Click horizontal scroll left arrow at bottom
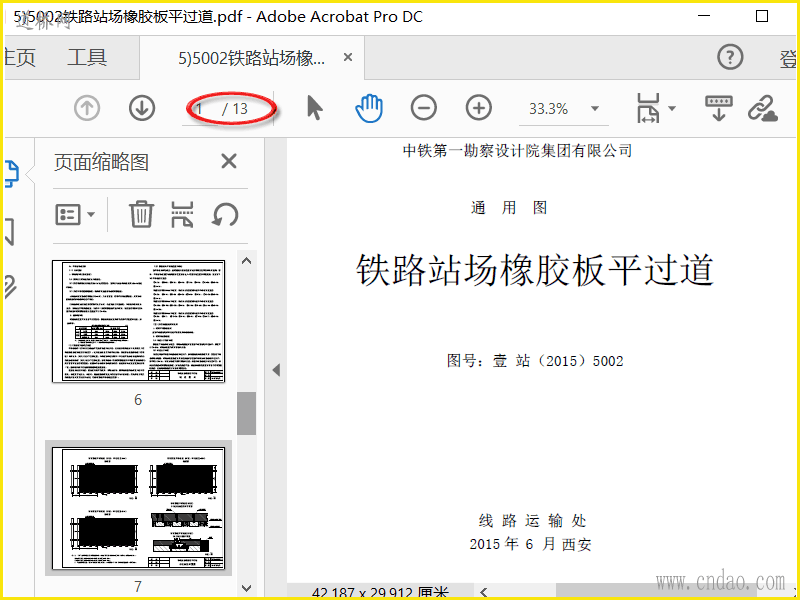This screenshot has height=600, width=800. (x=484, y=592)
